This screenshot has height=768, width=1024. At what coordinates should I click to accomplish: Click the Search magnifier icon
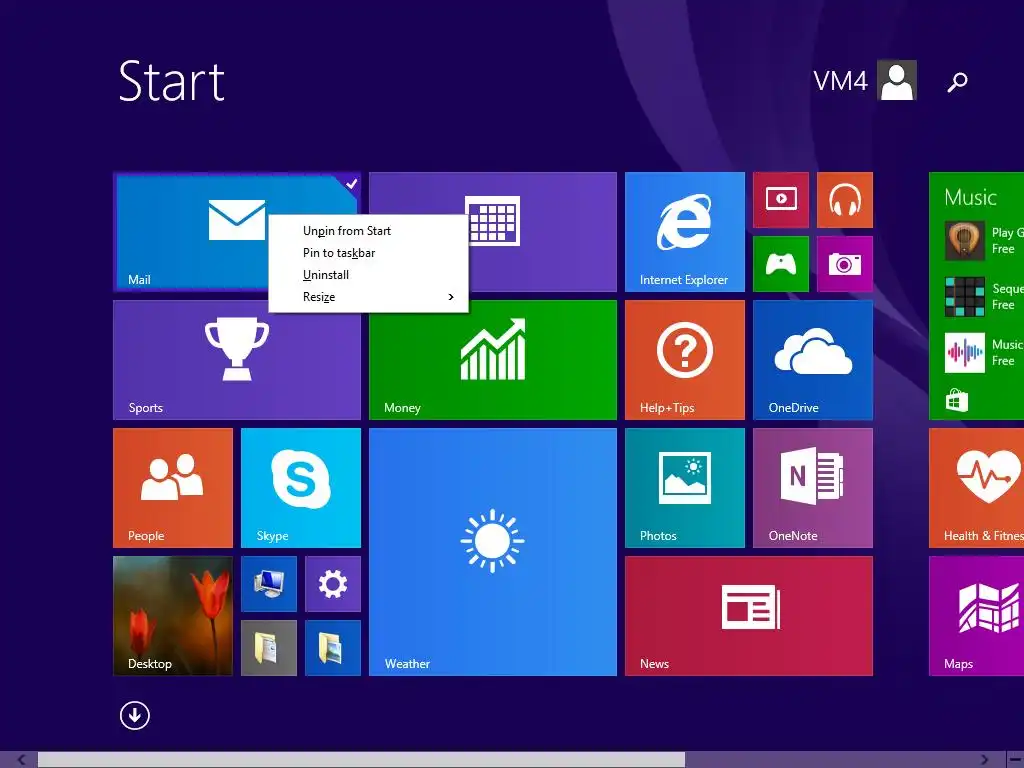(x=957, y=82)
